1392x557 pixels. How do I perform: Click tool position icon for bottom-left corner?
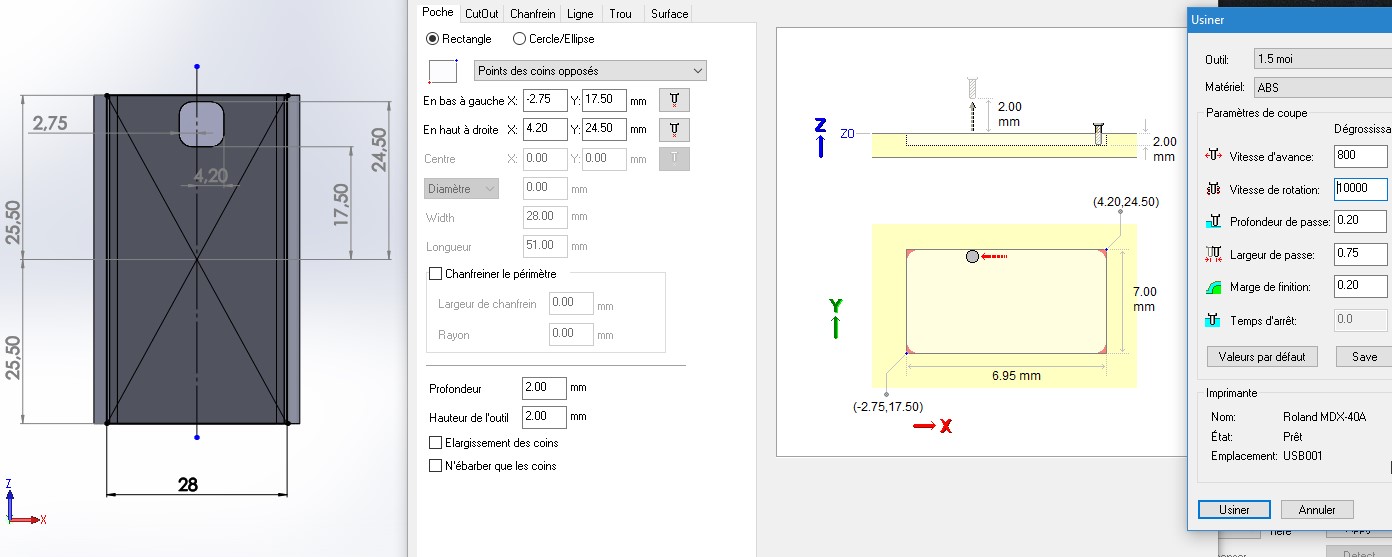(674, 100)
